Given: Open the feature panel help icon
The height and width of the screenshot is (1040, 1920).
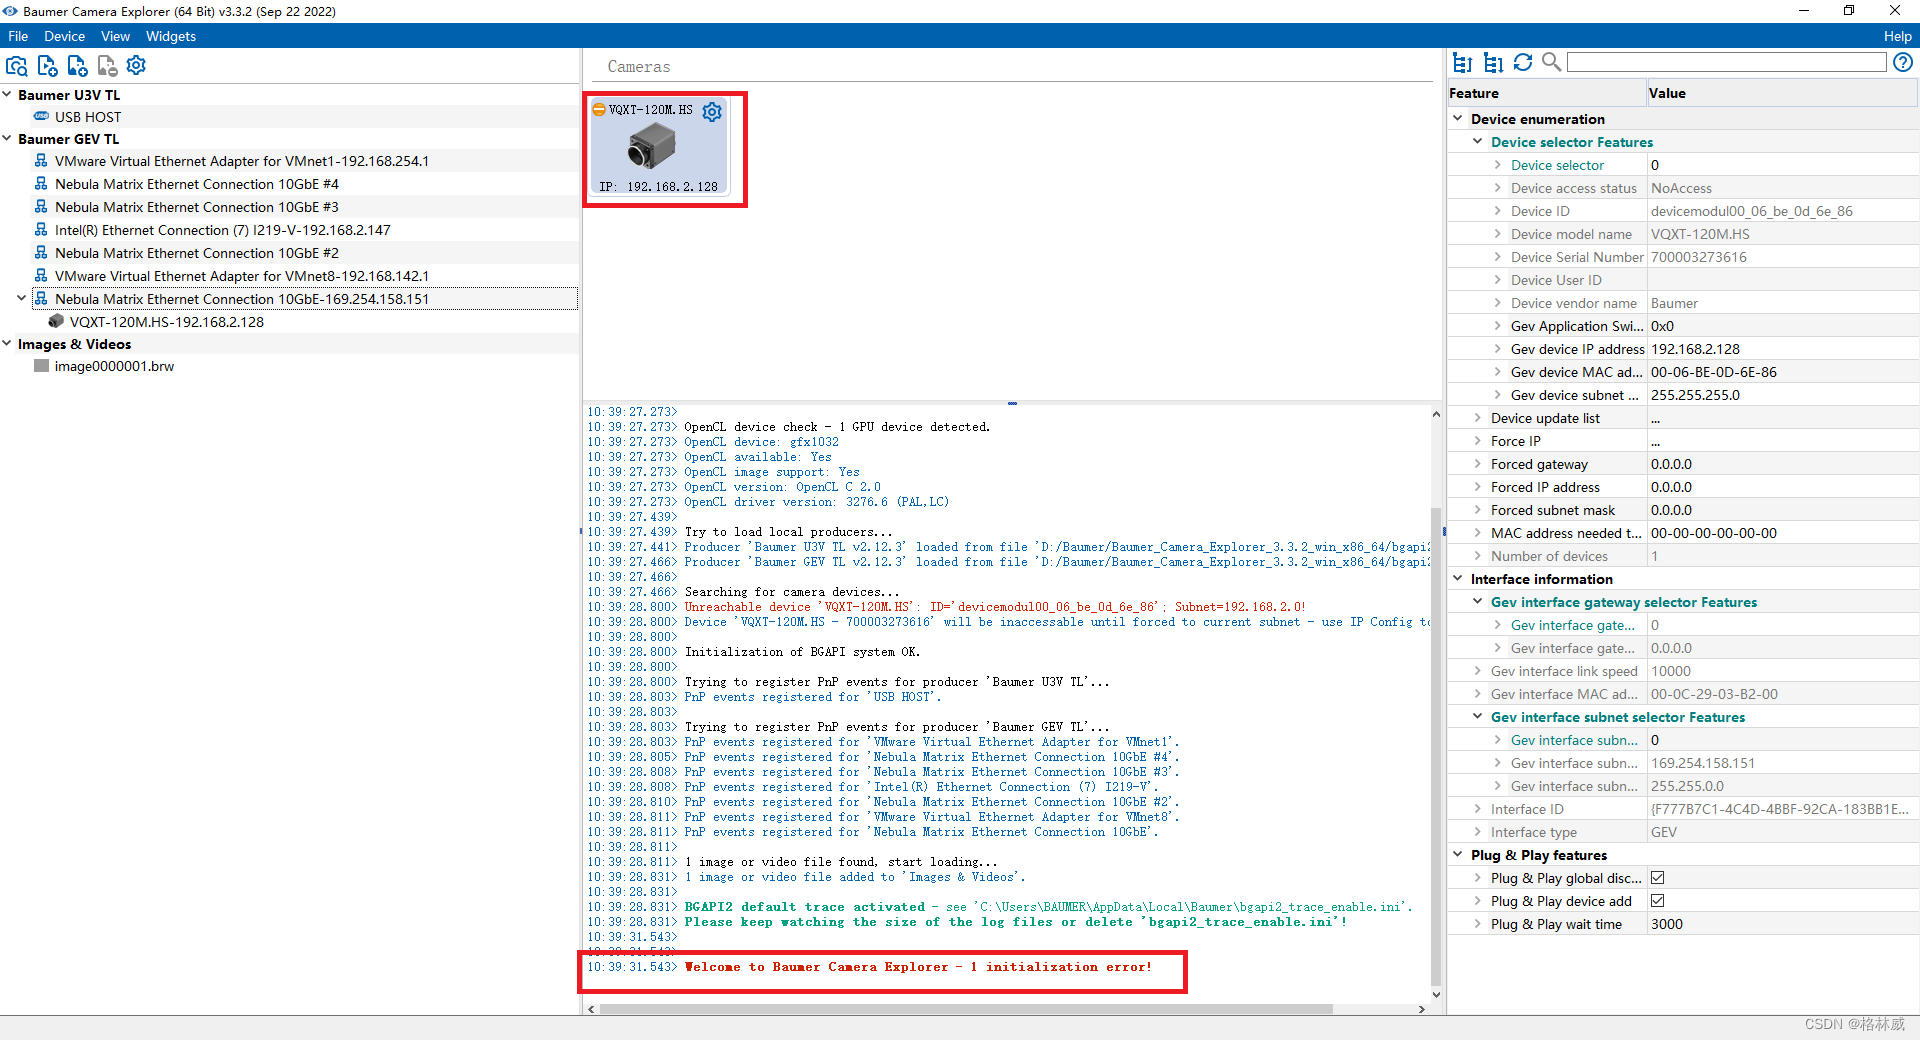Looking at the screenshot, I should [1903, 63].
